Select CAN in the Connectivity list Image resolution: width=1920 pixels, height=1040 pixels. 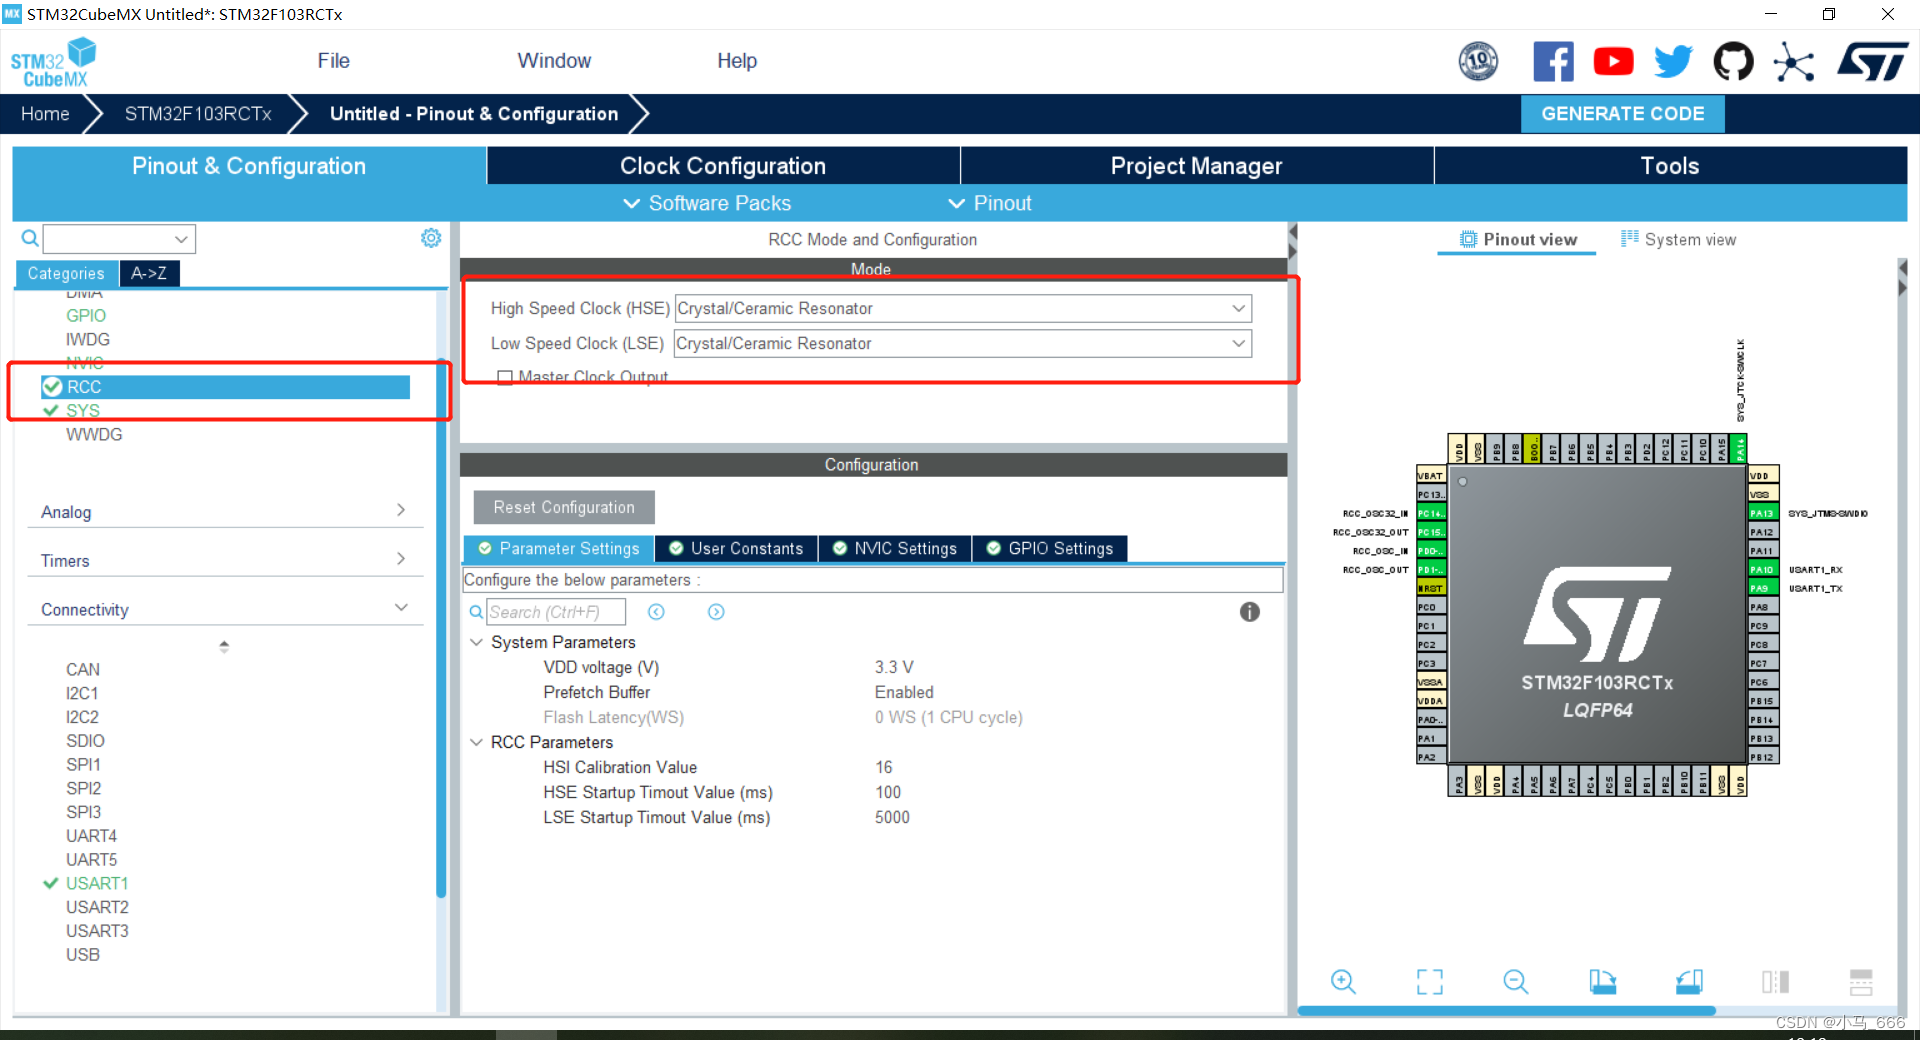pyautogui.click(x=83, y=669)
